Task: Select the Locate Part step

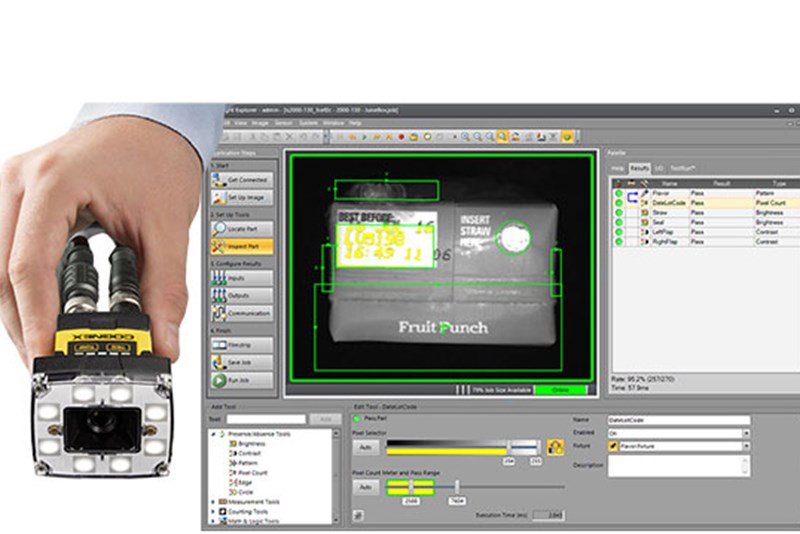Action: [242, 229]
